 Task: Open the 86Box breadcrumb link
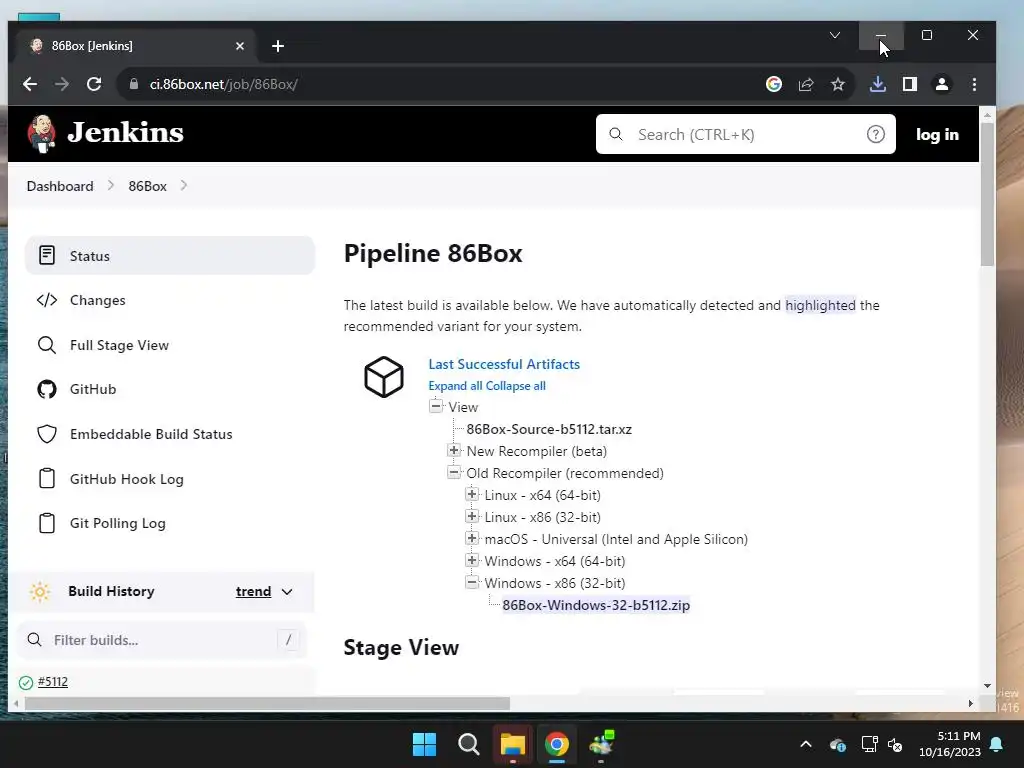click(x=148, y=186)
